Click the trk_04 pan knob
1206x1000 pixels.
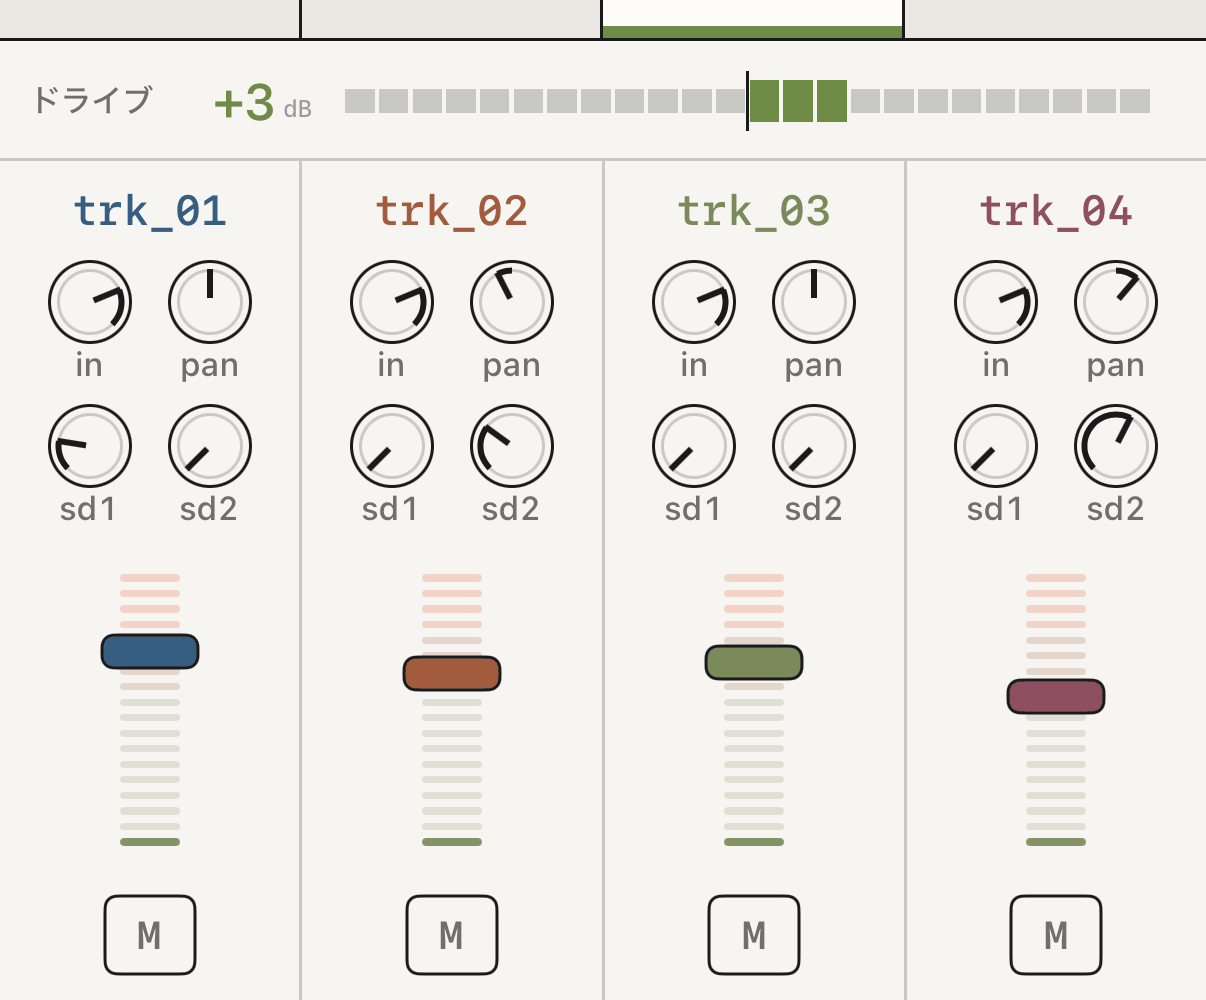(x=1116, y=302)
